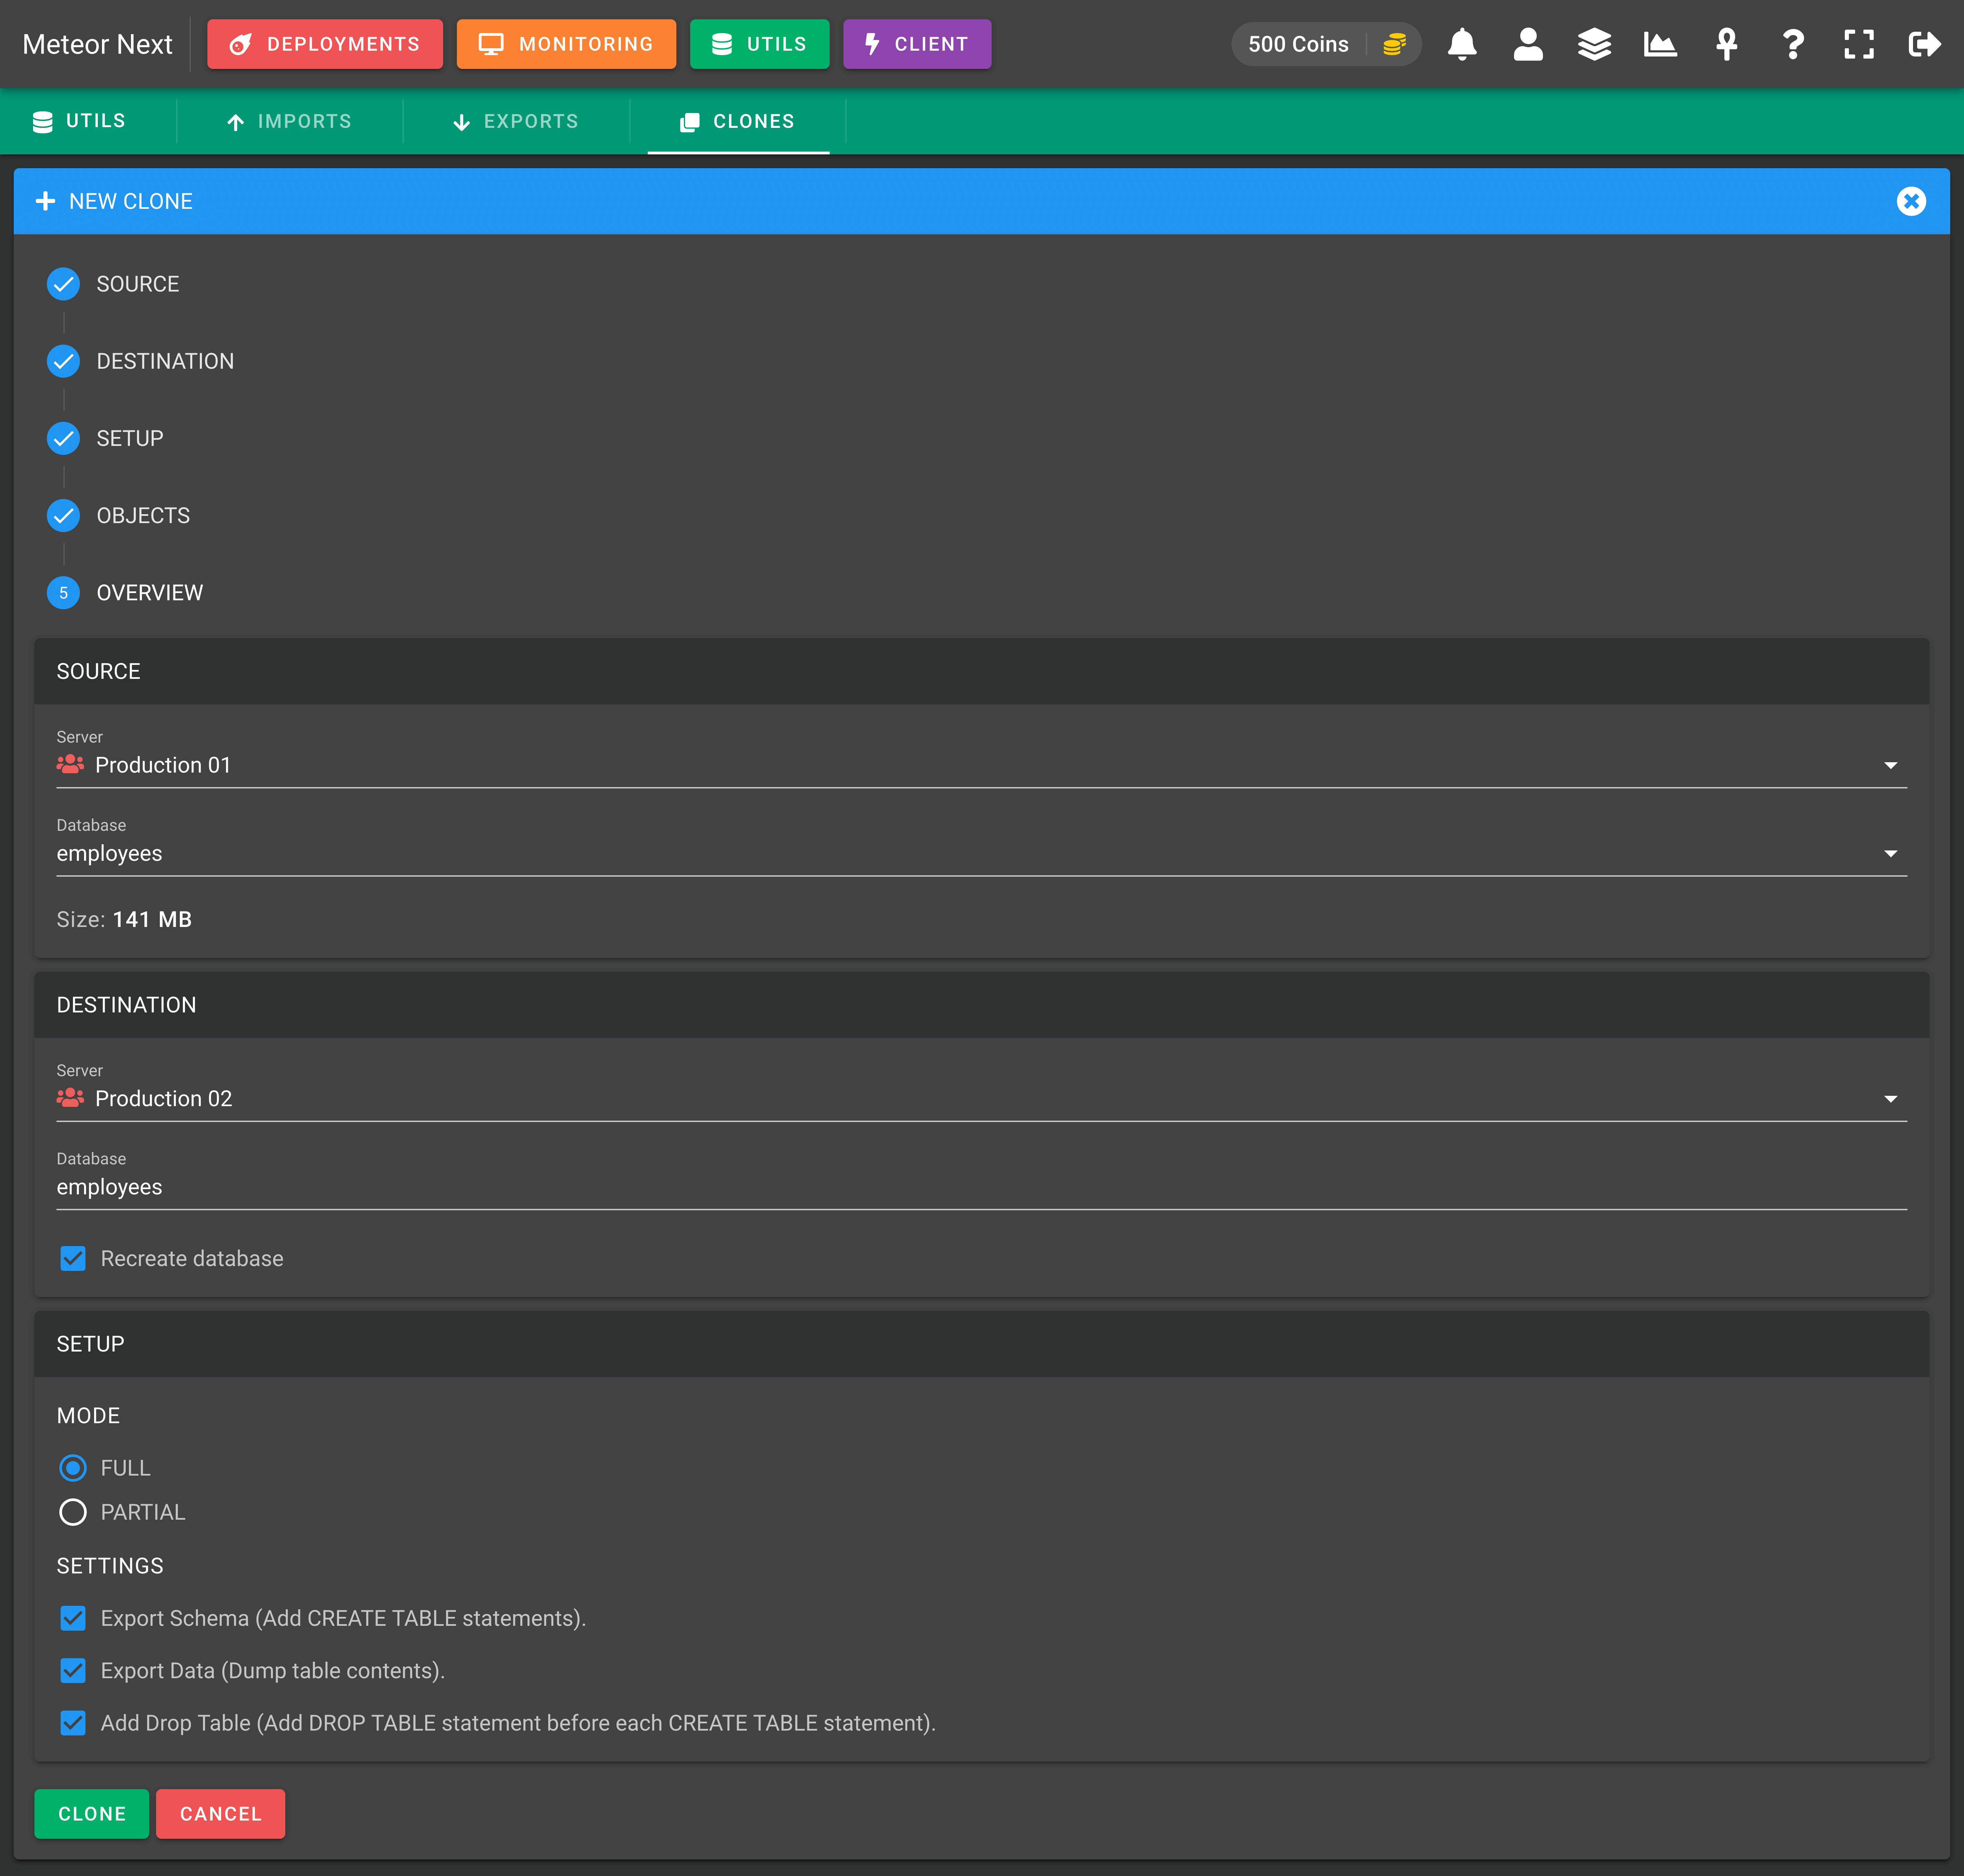Click the SETUP step label
Image resolution: width=1964 pixels, height=1876 pixels.
[x=130, y=438]
